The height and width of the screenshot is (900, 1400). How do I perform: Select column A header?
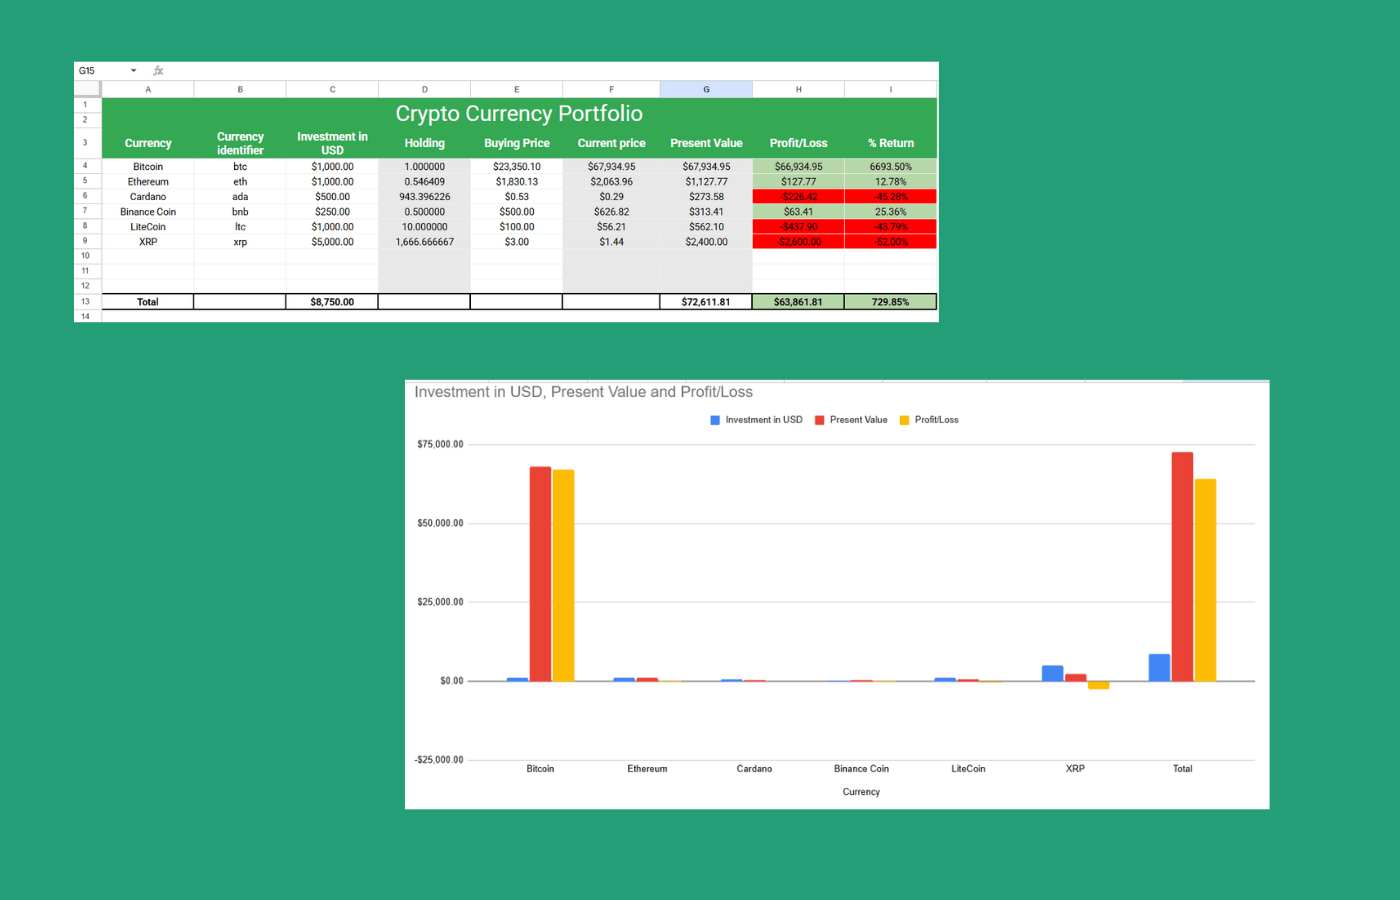148,89
